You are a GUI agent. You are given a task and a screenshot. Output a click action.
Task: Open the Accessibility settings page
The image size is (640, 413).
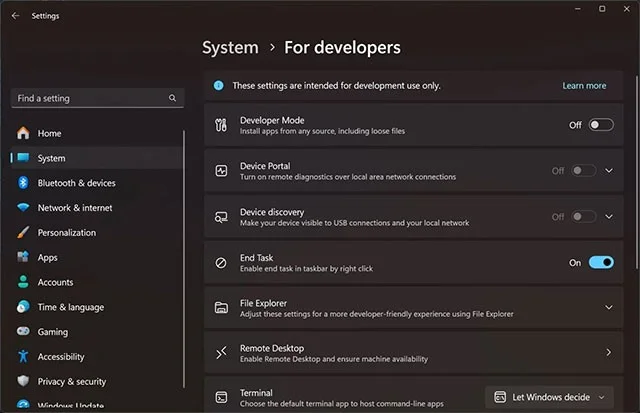coord(97,357)
